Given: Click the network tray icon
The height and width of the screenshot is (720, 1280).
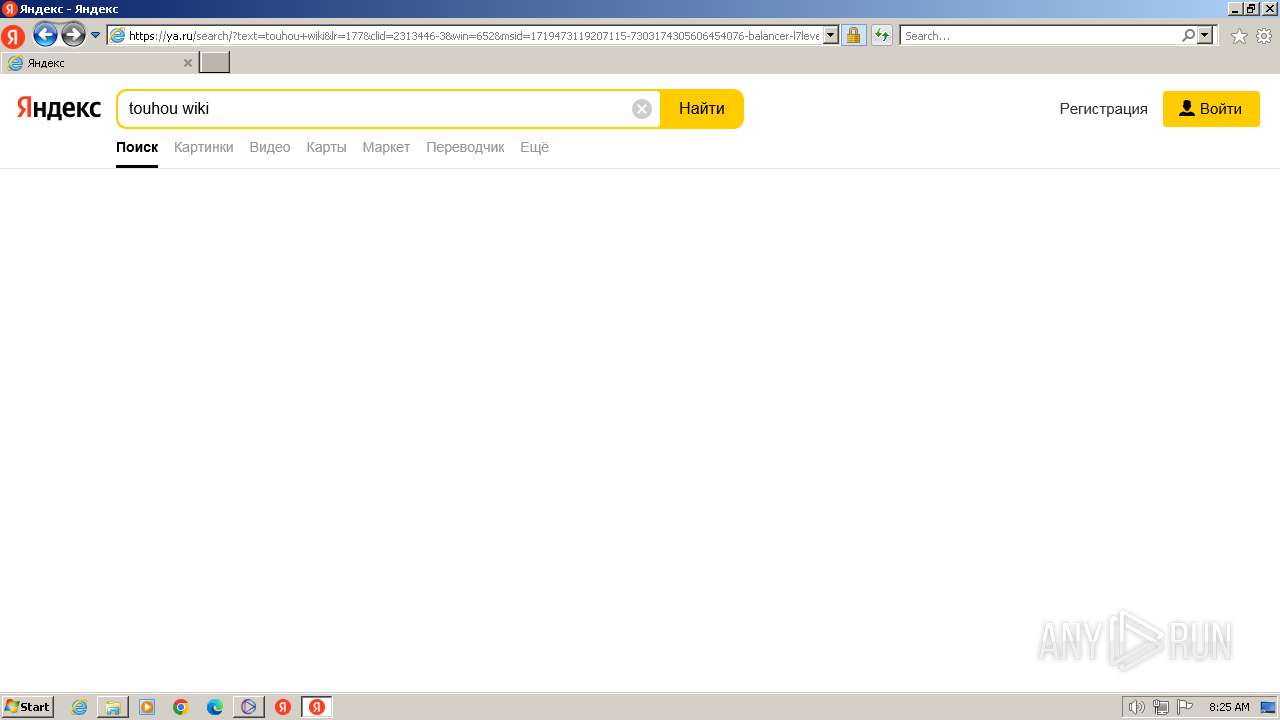Looking at the screenshot, I should [x=1161, y=707].
